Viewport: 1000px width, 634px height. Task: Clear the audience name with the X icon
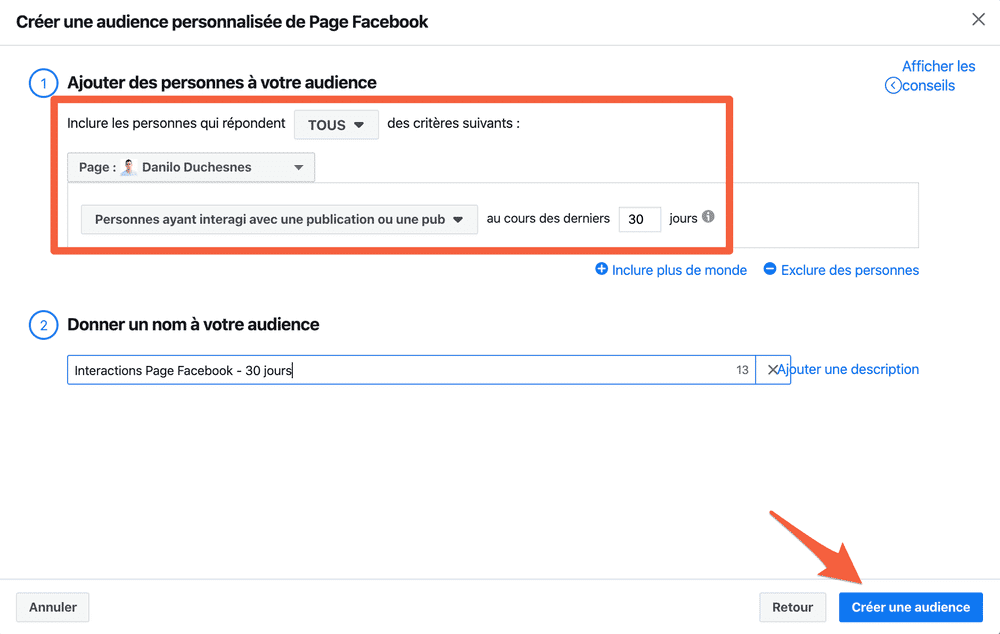(x=772, y=370)
